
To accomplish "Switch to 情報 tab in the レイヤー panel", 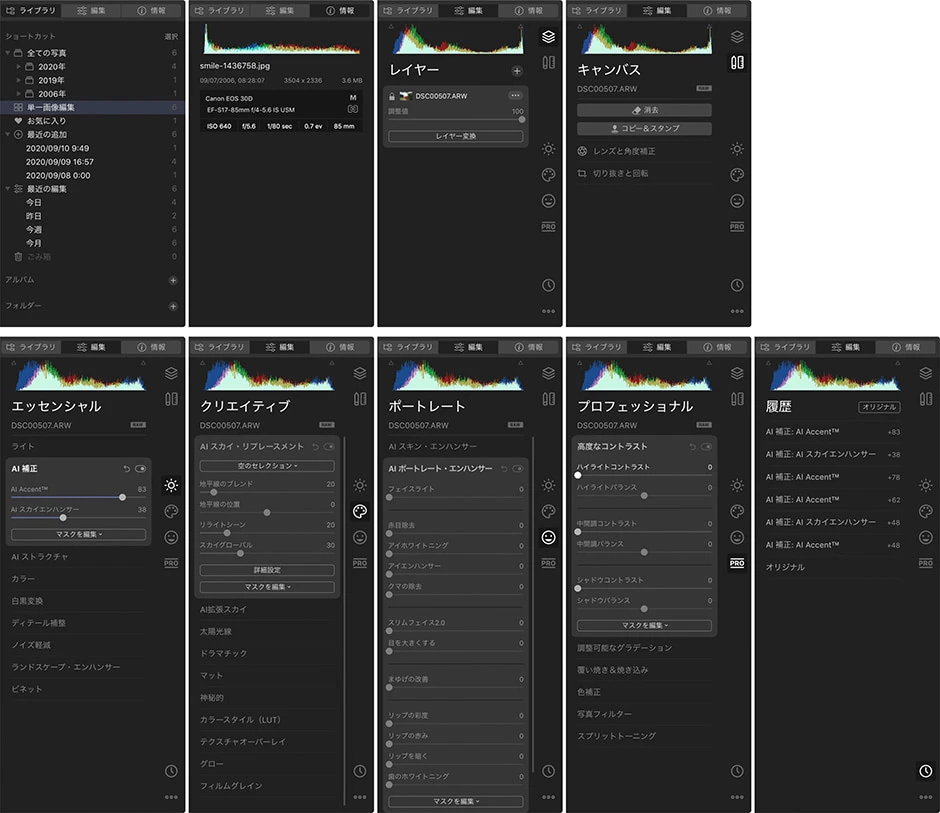I will [x=529, y=11].
